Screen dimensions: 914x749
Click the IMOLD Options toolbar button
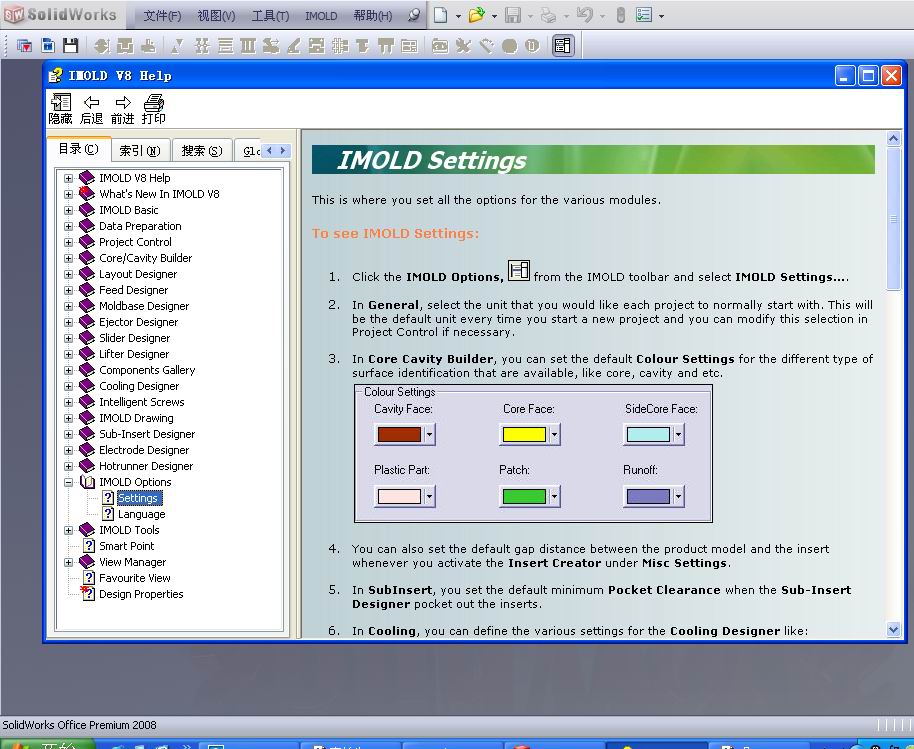[563, 45]
